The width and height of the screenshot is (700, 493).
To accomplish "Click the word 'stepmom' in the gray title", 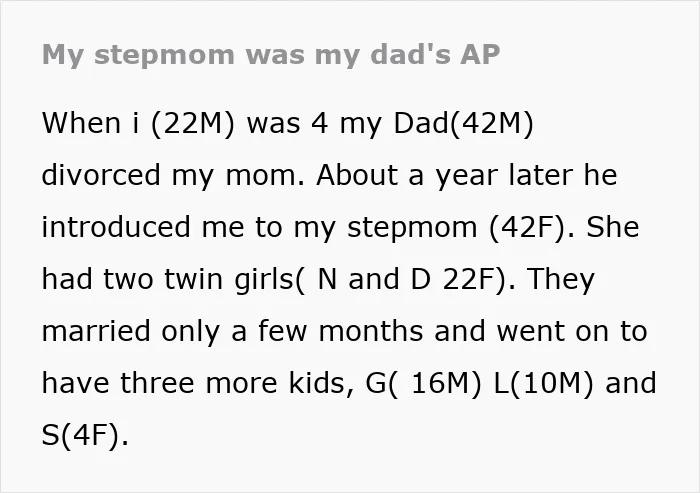I will click(164, 56).
